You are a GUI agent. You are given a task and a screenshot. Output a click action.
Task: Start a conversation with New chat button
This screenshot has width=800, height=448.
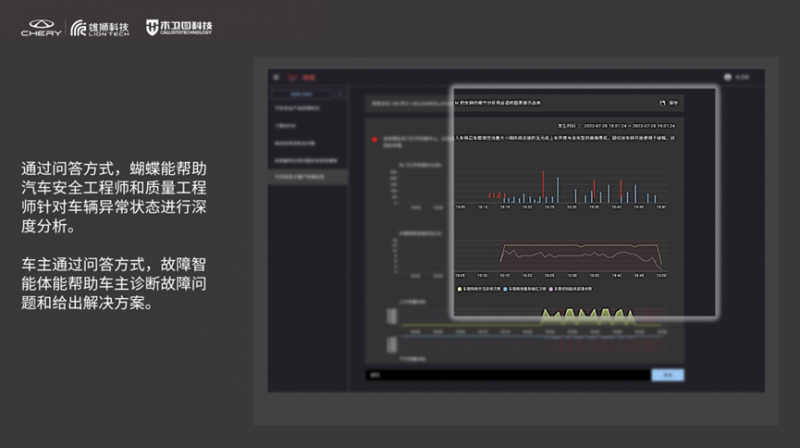pos(302,94)
